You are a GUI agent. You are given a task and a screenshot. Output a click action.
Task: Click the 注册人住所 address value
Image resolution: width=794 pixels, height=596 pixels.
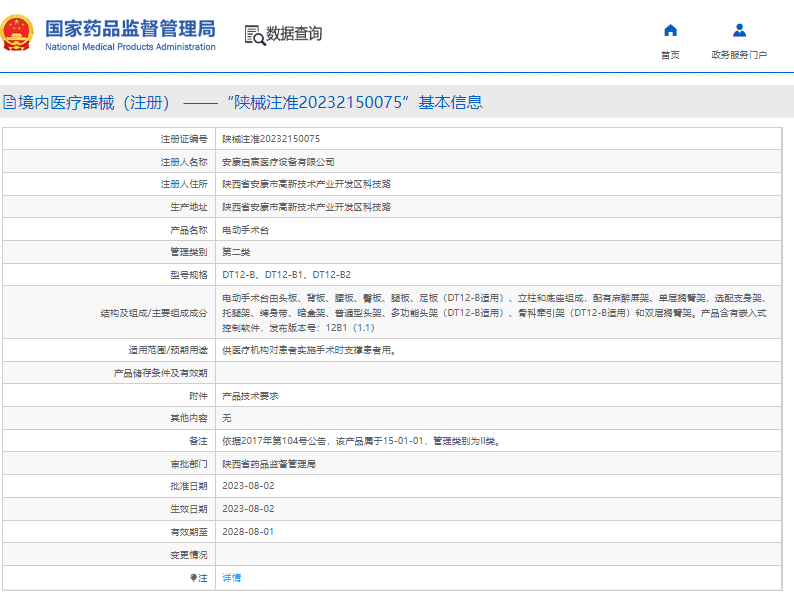[x=306, y=184]
